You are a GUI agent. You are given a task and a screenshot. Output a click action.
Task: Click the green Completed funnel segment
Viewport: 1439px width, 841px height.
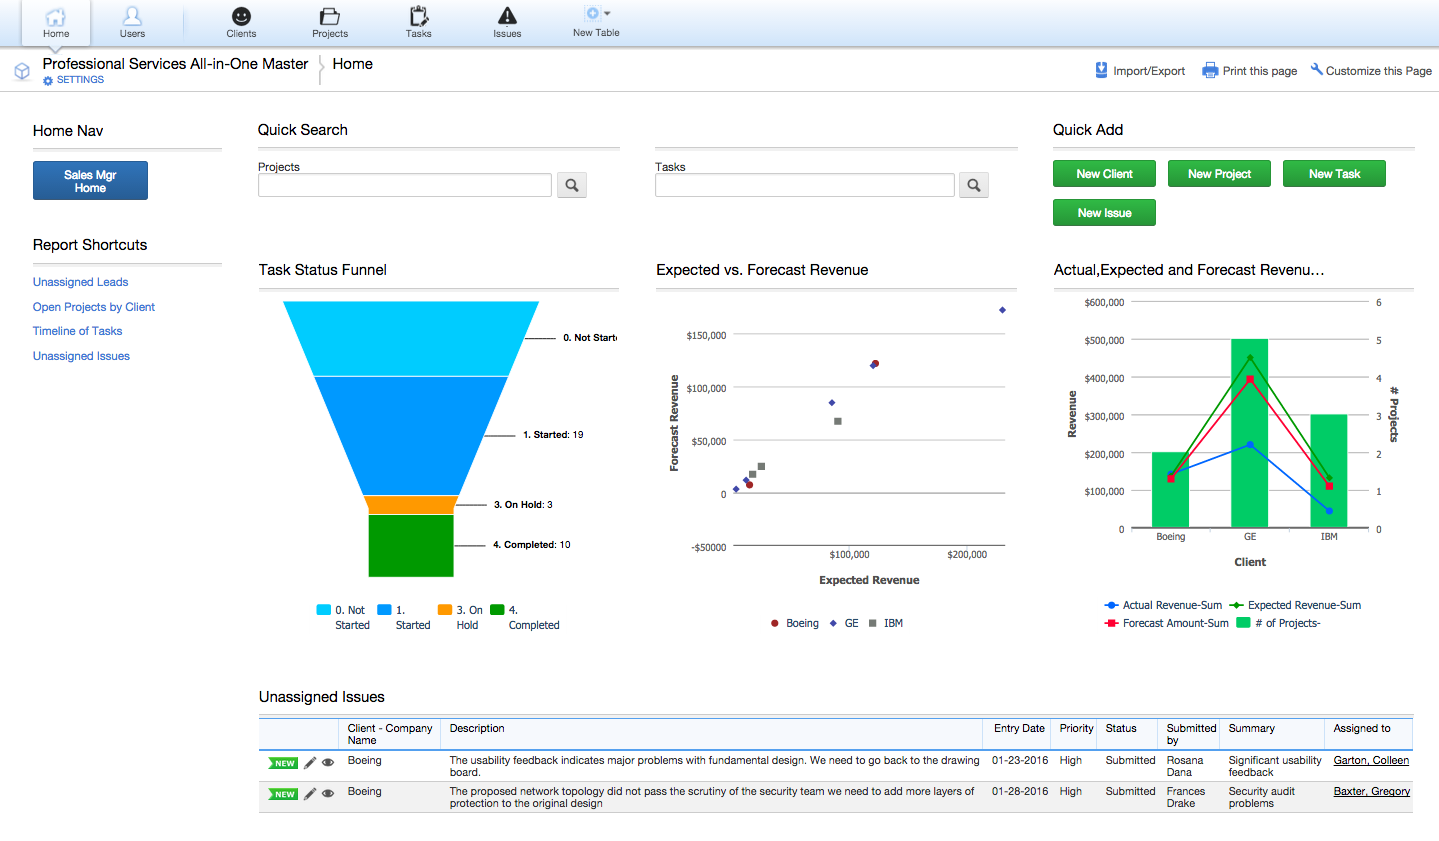tap(411, 545)
